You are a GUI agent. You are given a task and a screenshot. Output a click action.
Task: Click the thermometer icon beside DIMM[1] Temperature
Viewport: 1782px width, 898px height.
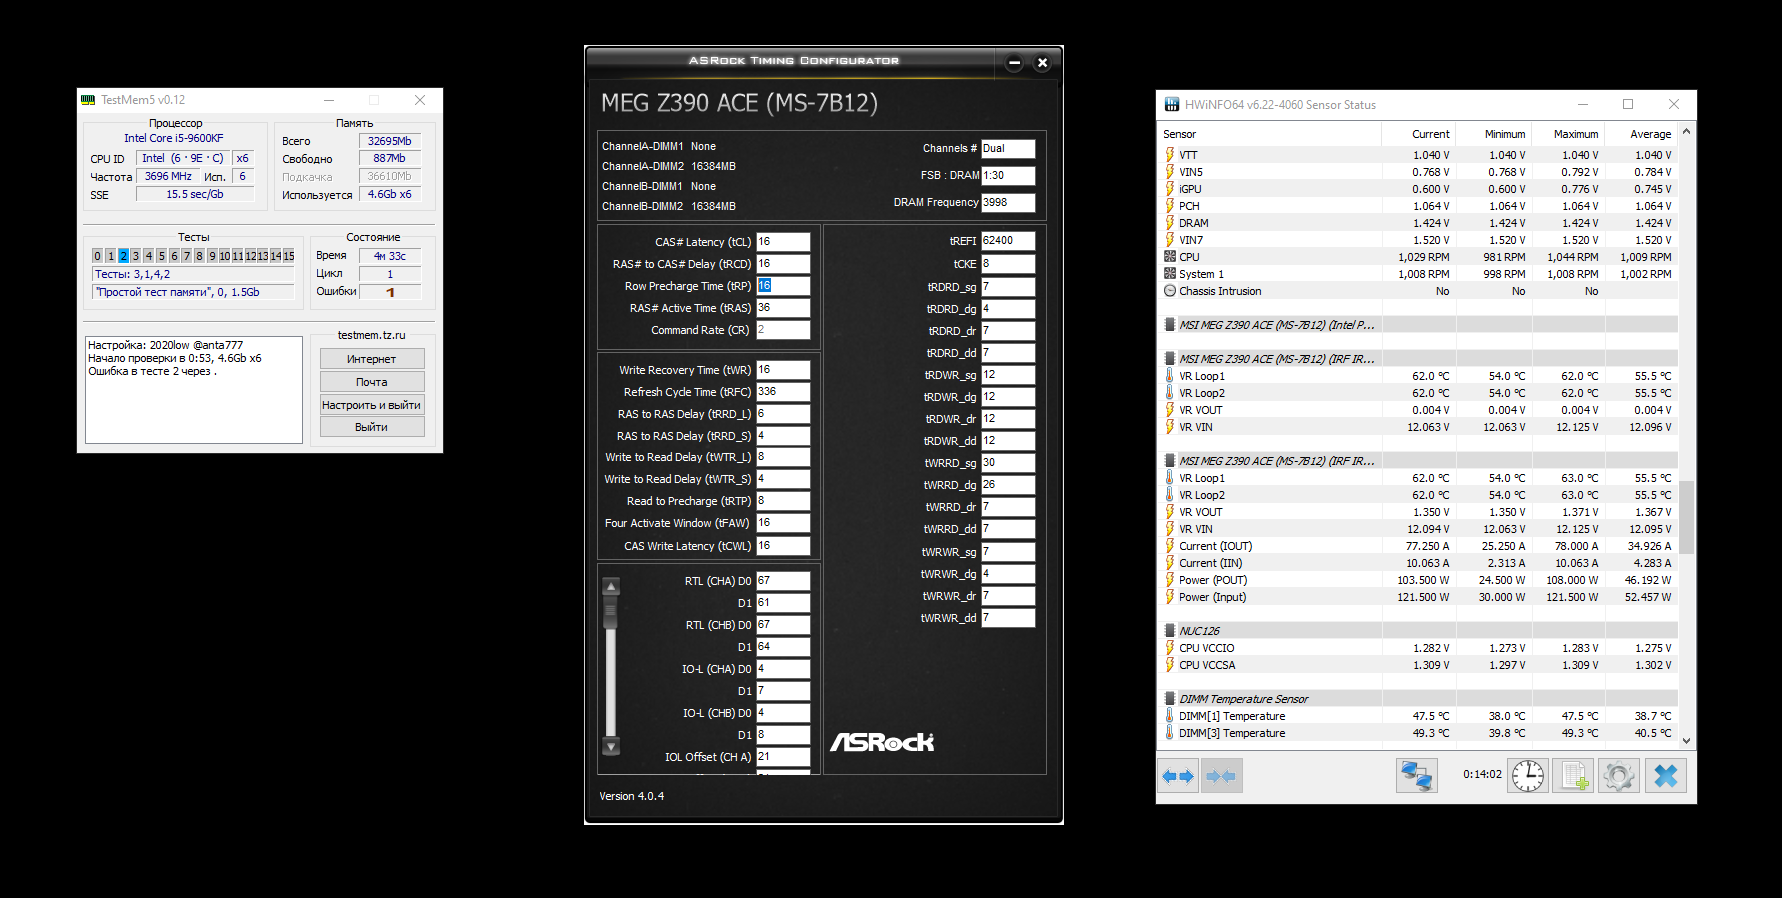(1170, 716)
